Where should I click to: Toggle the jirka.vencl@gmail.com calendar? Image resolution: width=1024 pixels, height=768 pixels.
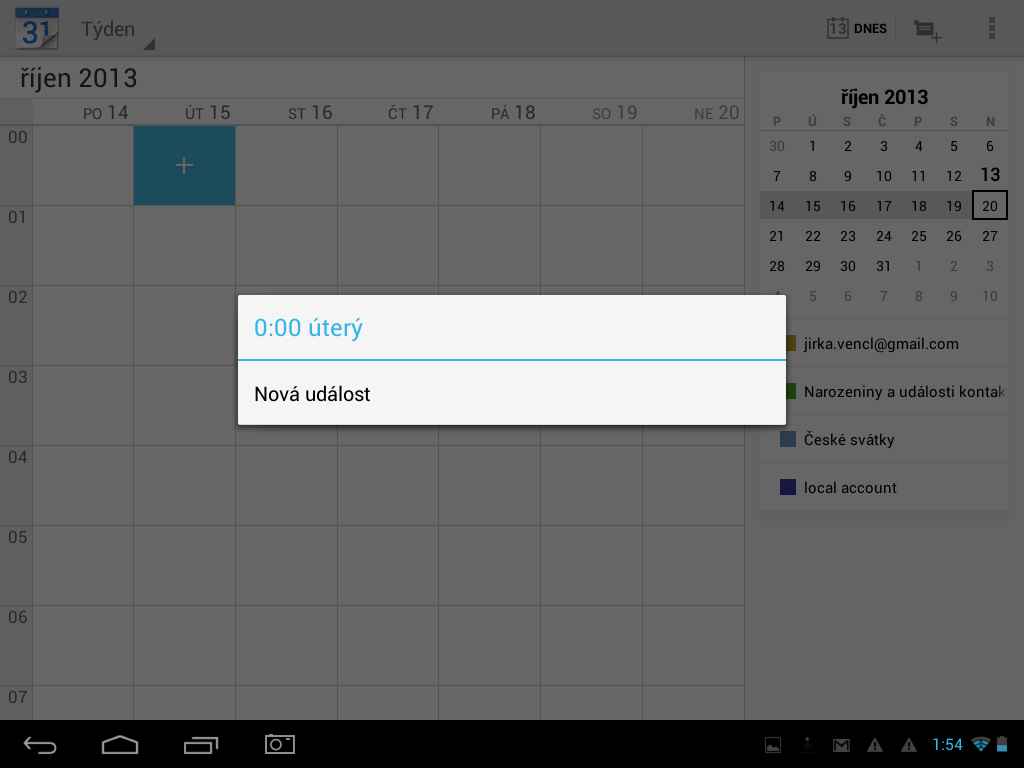[x=881, y=344]
